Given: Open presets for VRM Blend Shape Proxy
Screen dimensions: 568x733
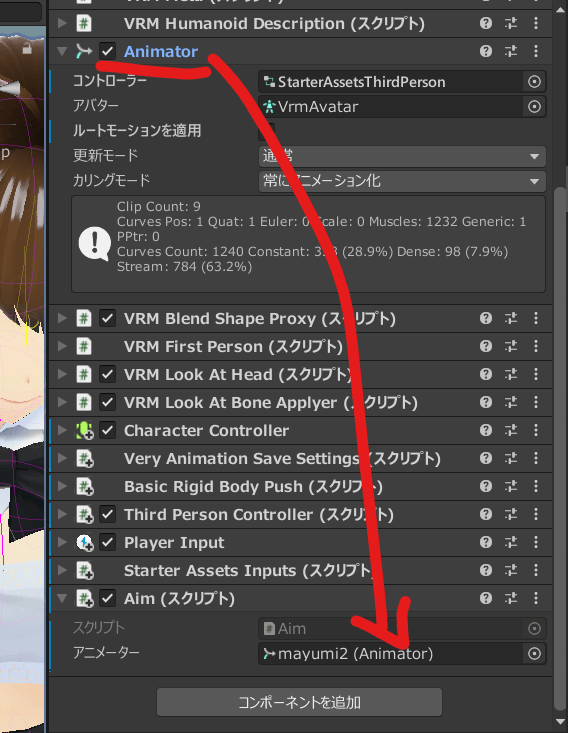Looking at the screenshot, I should pyautogui.click(x=511, y=318).
